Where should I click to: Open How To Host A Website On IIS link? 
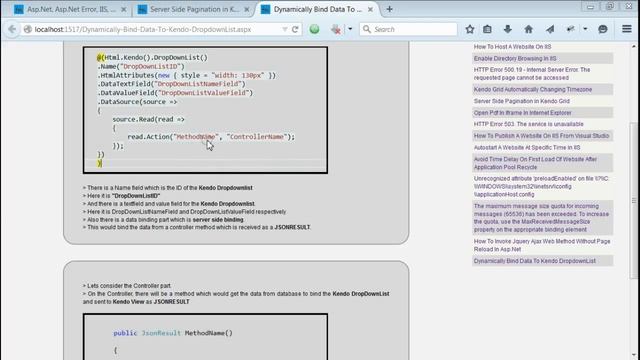[x=512, y=47]
